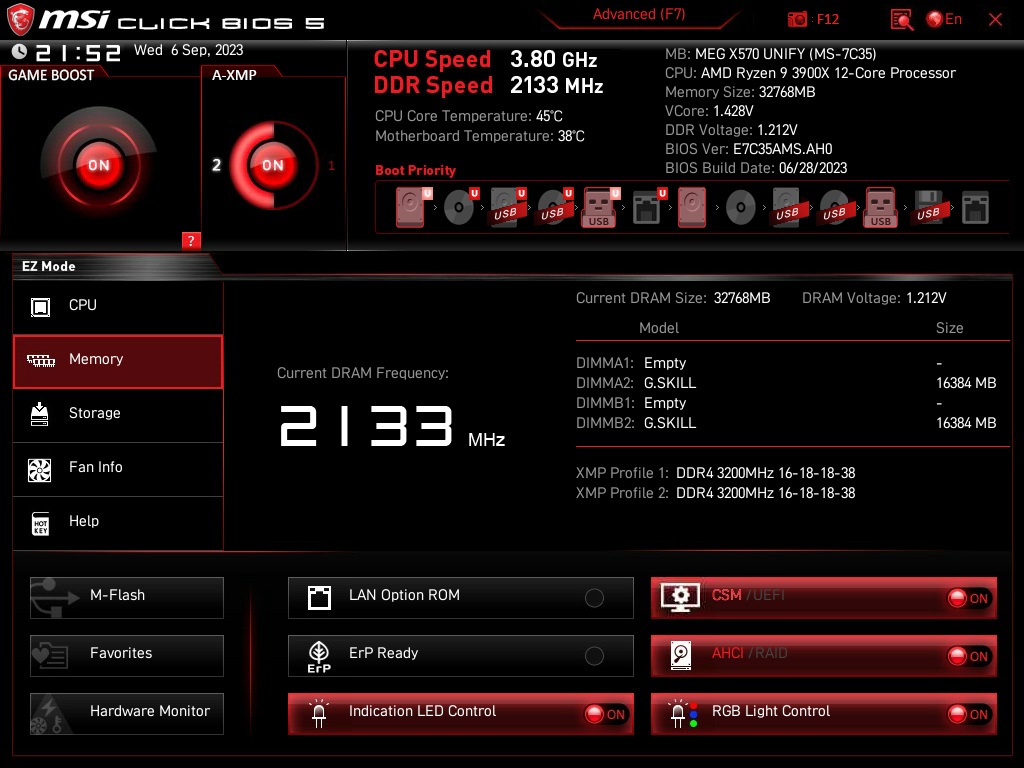Open the CPU section in EZ Mode
1024x768 pixels.
click(118, 306)
